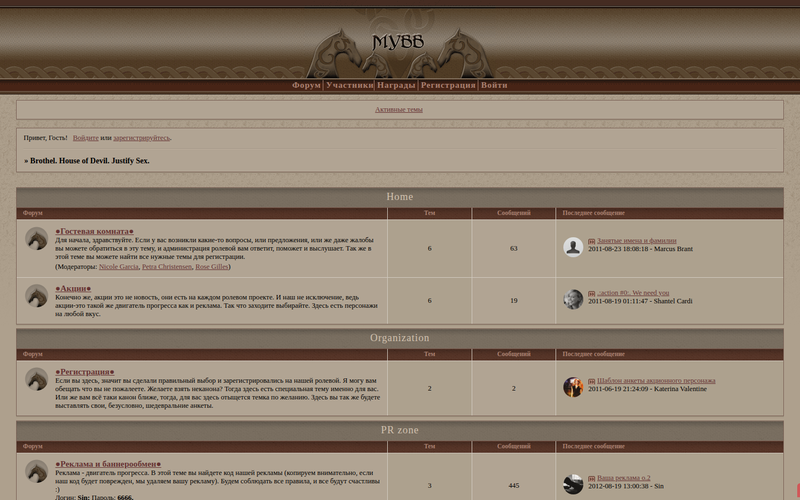Click Войти in the navigation bar
800x500 pixels.
click(x=494, y=86)
